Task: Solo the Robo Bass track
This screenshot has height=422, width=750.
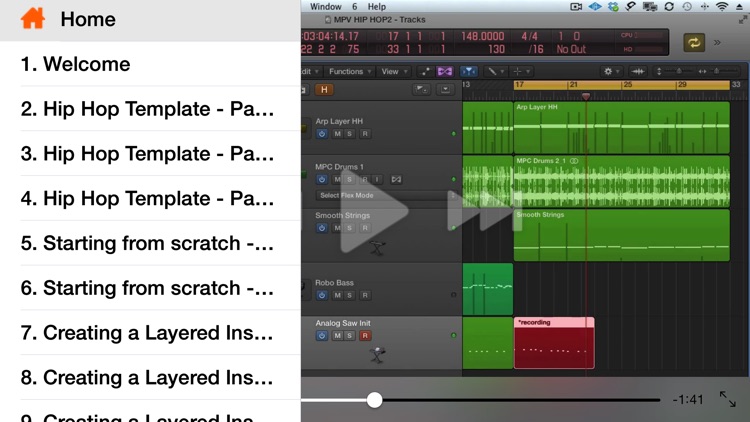Action: click(x=349, y=295)
